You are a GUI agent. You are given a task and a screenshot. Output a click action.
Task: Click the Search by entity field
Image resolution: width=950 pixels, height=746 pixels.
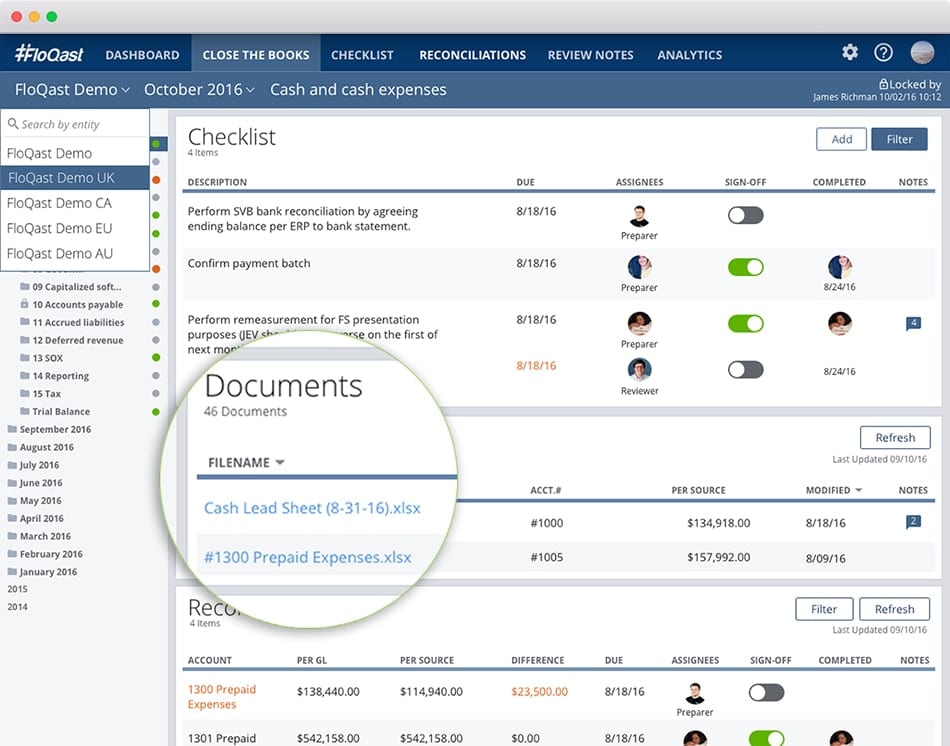tap(75, 124)
